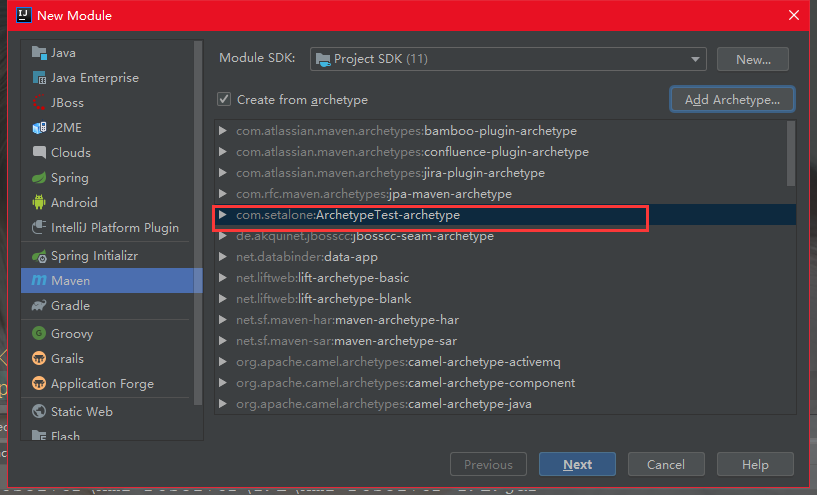
Task: Click the Flash folder icon
Action: click(x=39, y=435)
